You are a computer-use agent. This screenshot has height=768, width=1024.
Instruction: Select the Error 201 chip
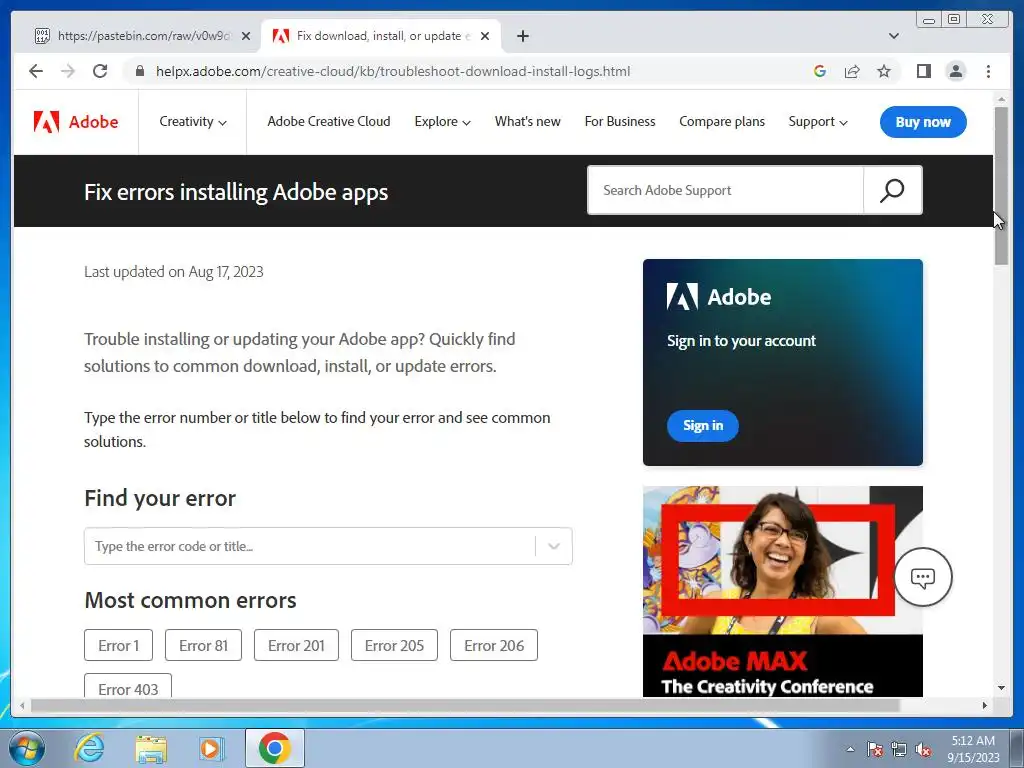[x=296, y=645]
